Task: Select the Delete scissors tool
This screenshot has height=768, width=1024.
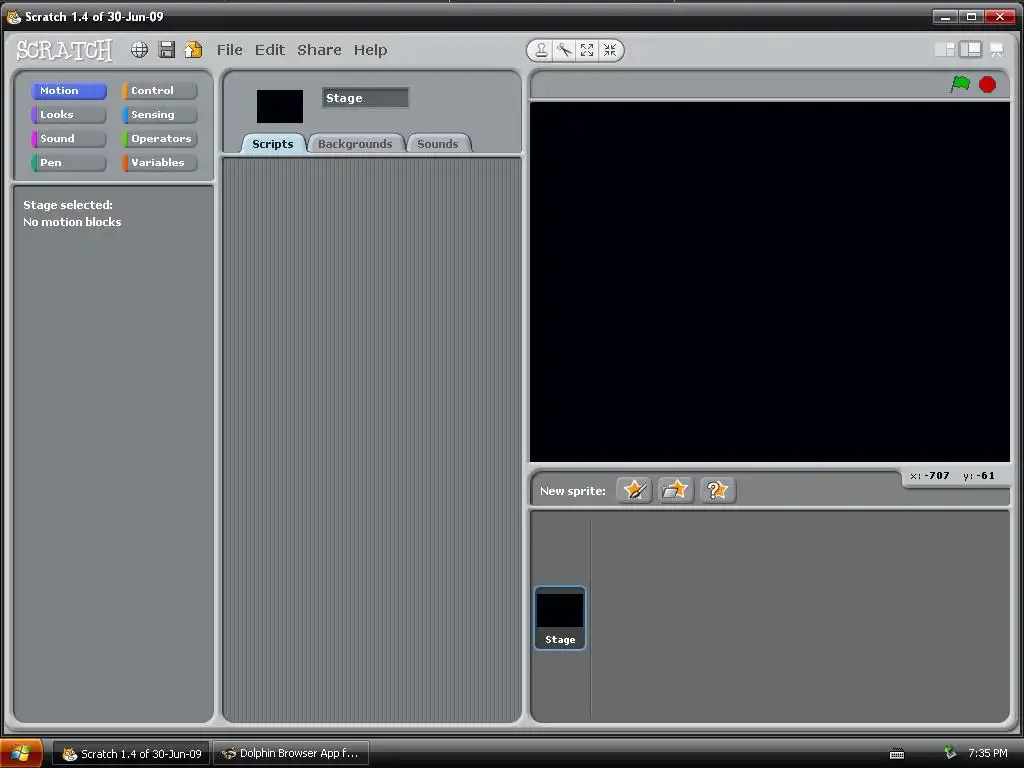Action: pos(564,50)
